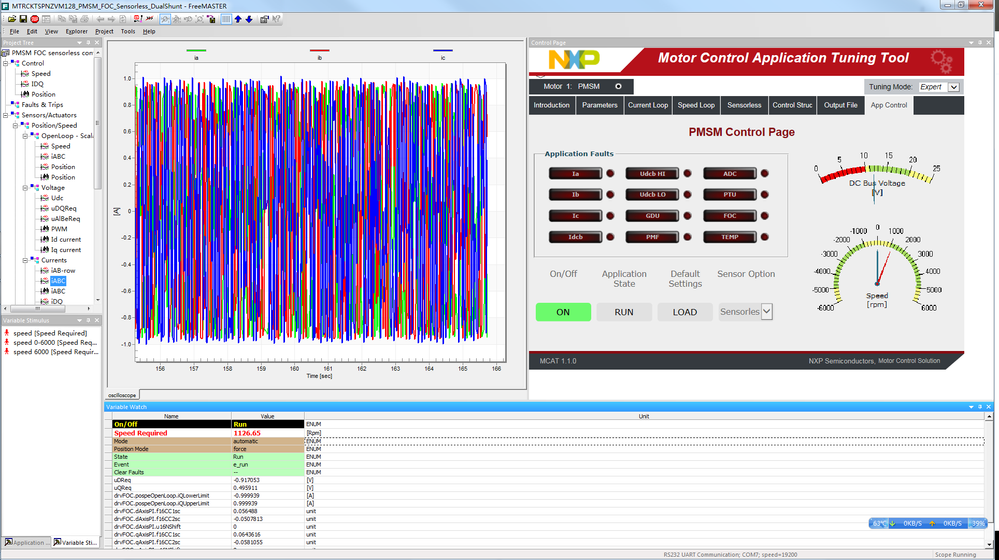The image size is (999, 560).
Task: Open uDQReq scope in Voltage group
Action: (64, 208)
